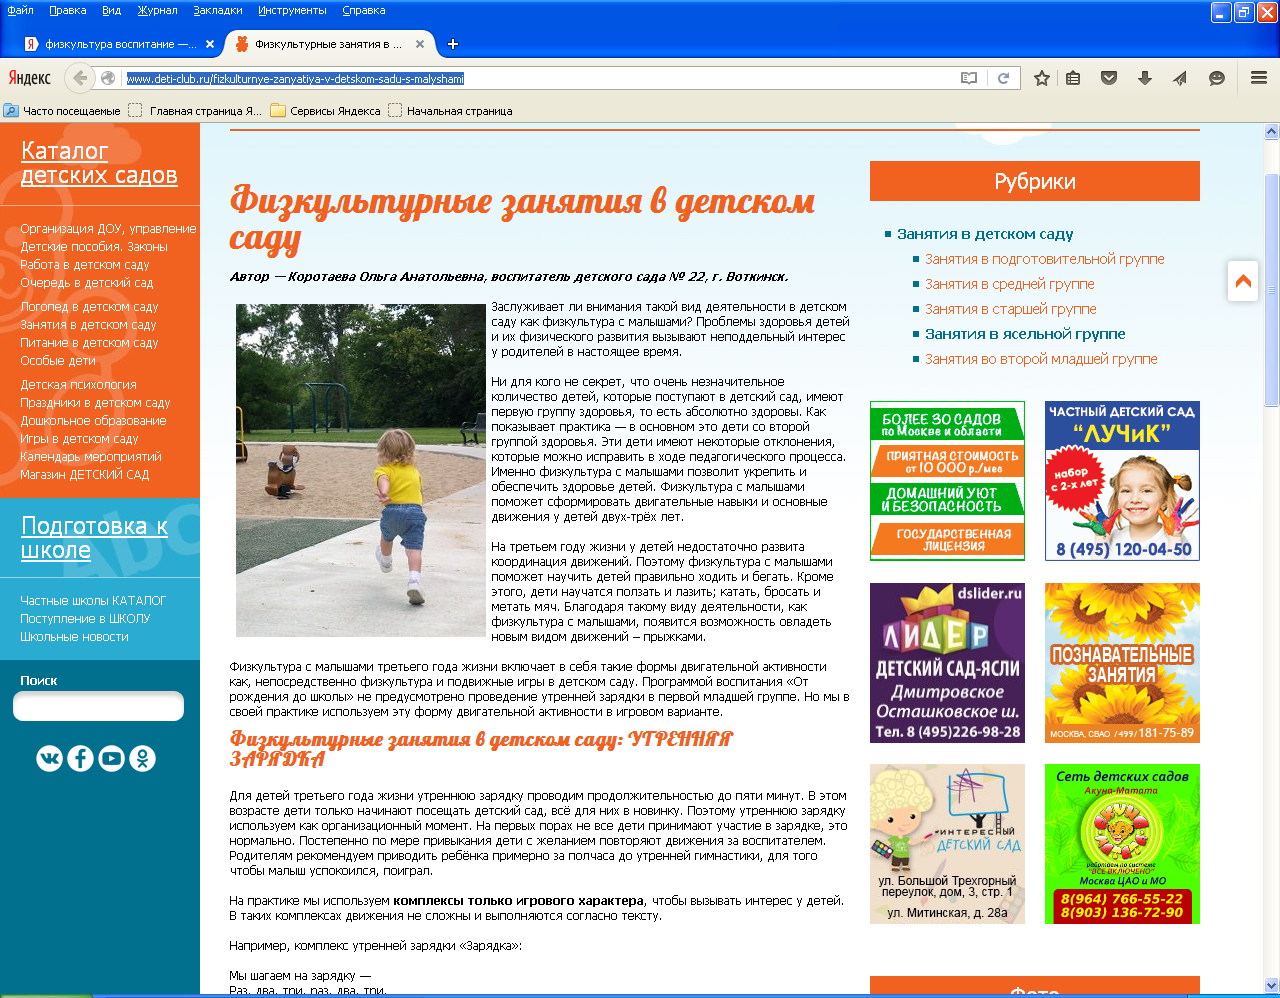Viewport: 1280px width, 998px height.
Task: Open the Справка menu
Action: click(x=363, y=10)
